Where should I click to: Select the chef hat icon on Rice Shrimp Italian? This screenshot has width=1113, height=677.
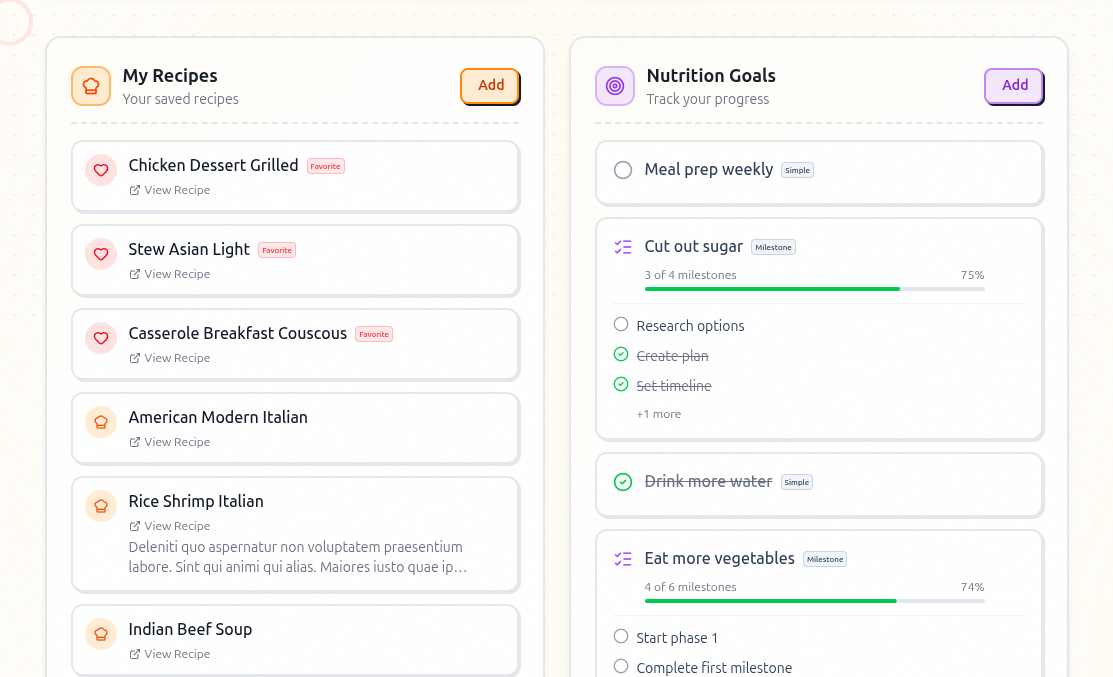tap(101, 506)
